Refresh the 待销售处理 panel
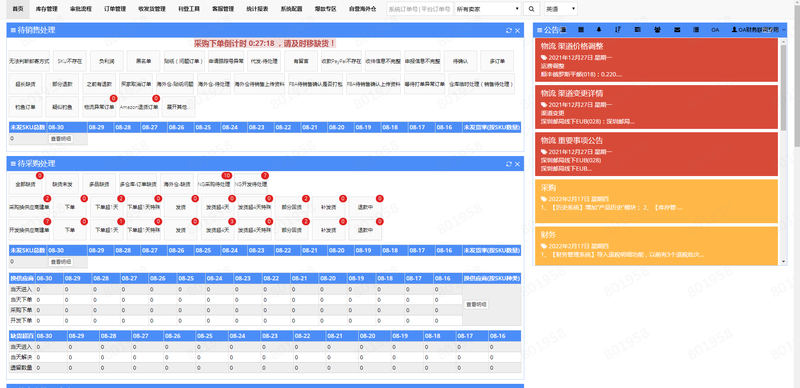 509,31
